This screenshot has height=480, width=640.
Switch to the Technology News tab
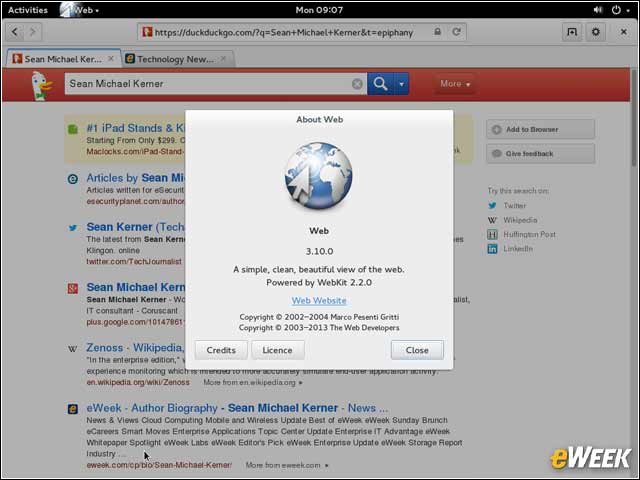(177, 59)
